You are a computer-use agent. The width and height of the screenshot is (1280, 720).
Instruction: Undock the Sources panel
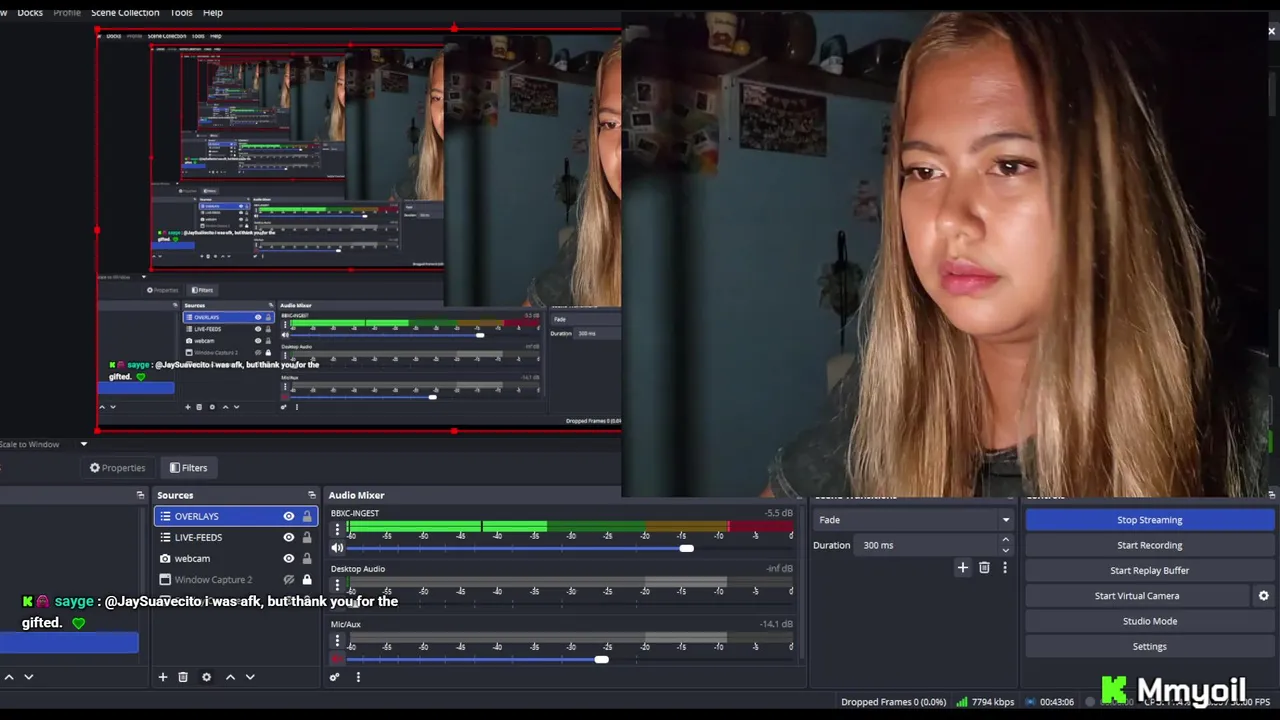(x=311, y=495)
